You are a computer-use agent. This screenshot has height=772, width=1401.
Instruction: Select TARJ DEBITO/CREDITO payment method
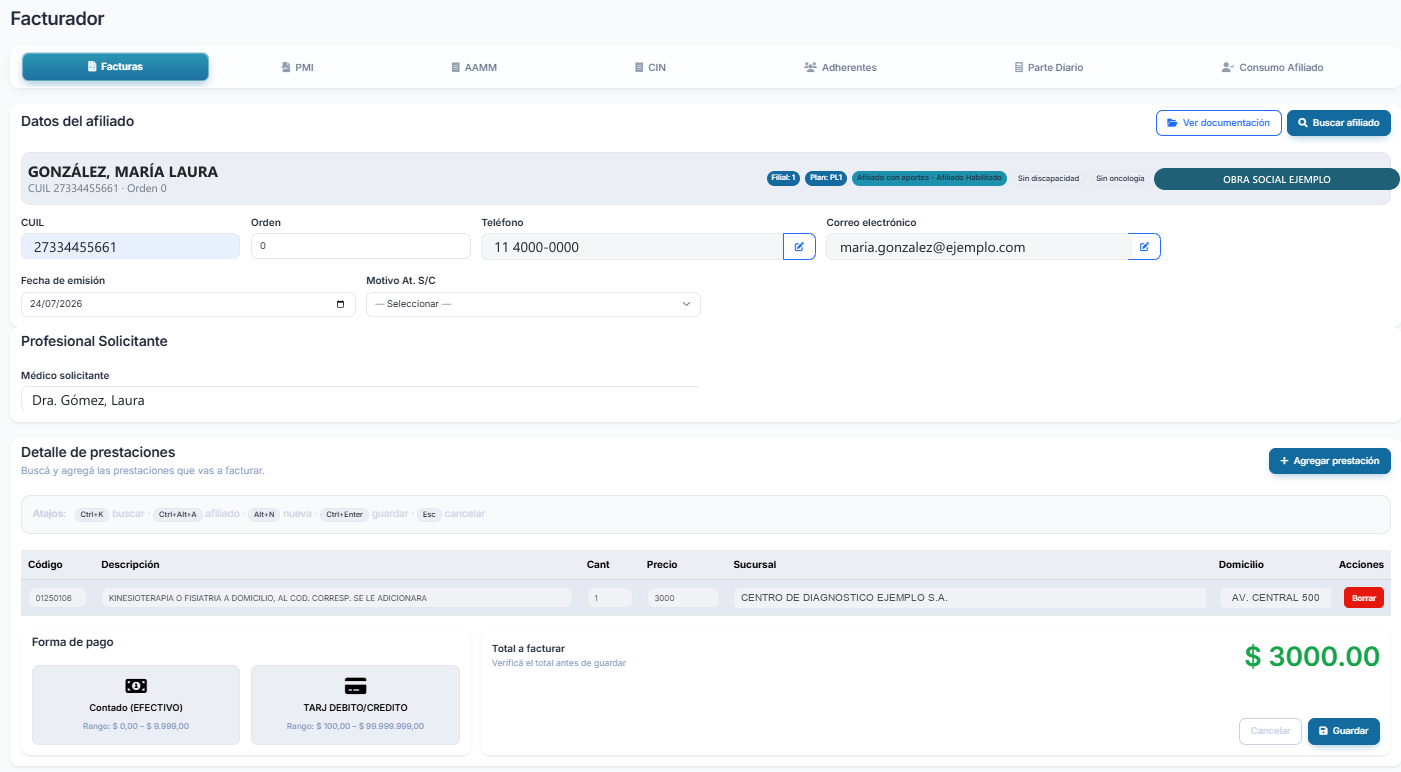tap(355, 705)
